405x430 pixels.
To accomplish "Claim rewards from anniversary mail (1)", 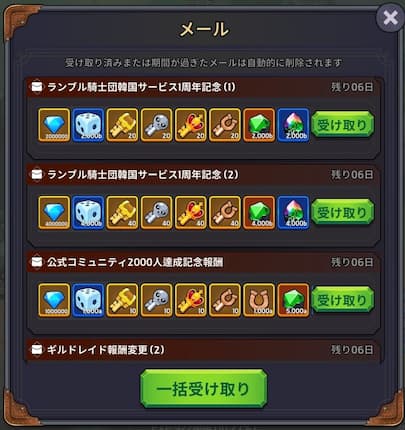I will point(342,125).
